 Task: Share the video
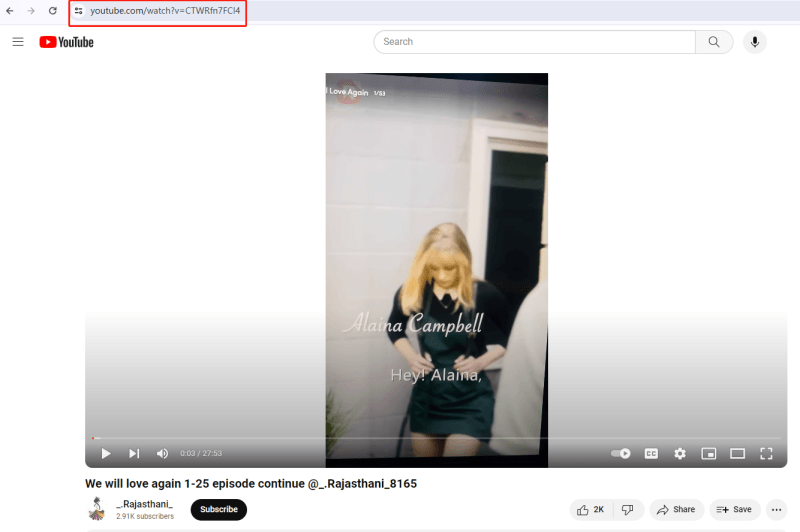point(677,510)
